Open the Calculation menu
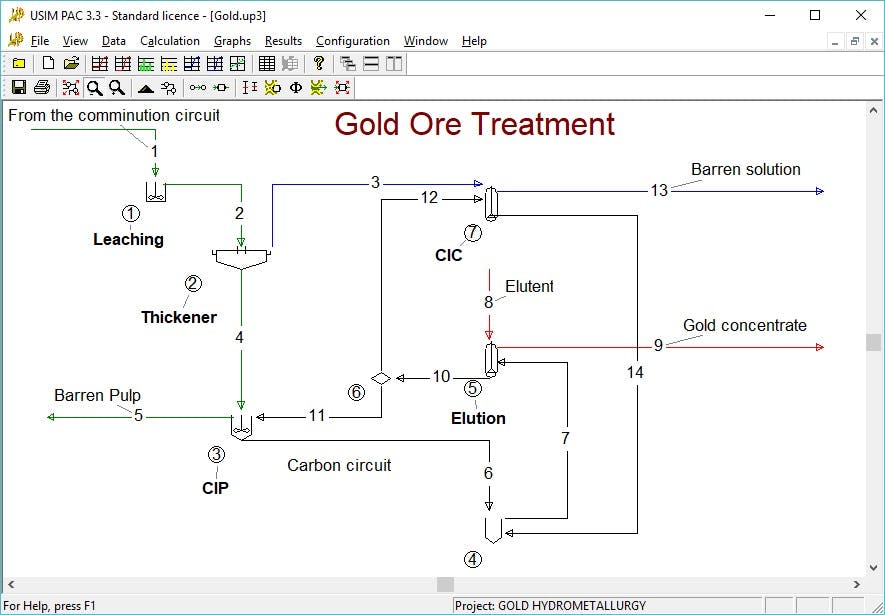Viewport: 885px width, 615px height. tap(170, 41)
